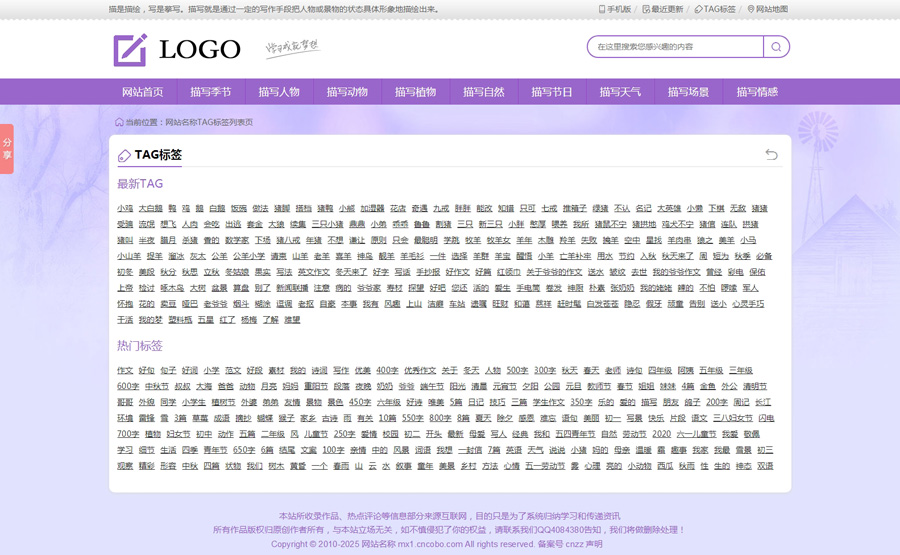900x555 pixels.
Task: Open 网站地图 site map in top bar
Action: tap(766, 9)
